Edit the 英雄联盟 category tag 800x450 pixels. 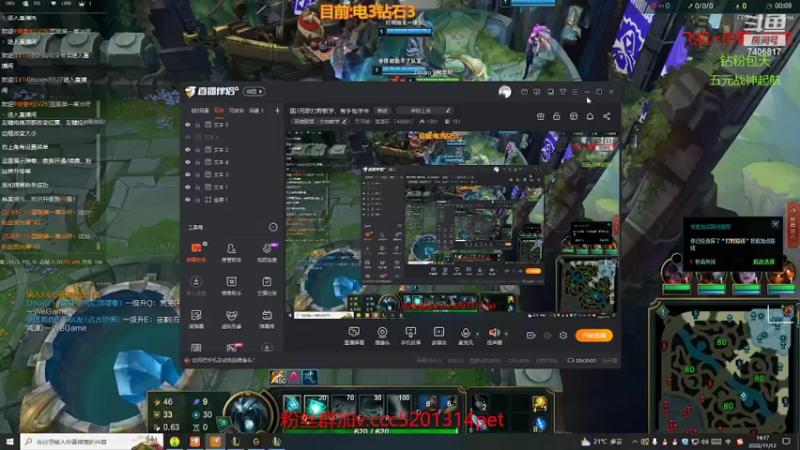320,121
